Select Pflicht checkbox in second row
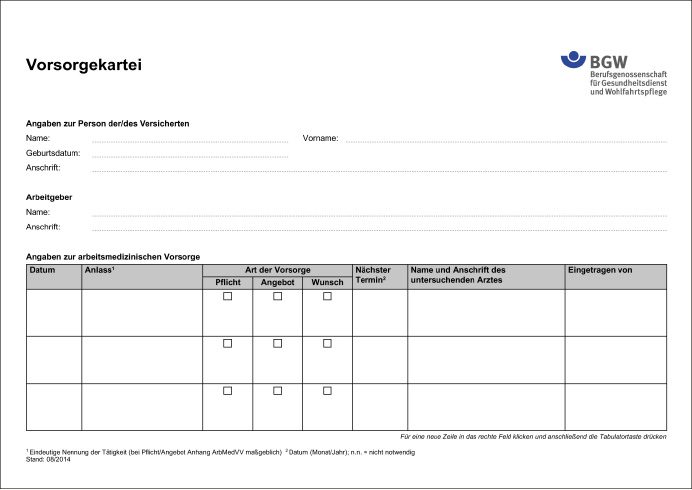 coord(227,343)
